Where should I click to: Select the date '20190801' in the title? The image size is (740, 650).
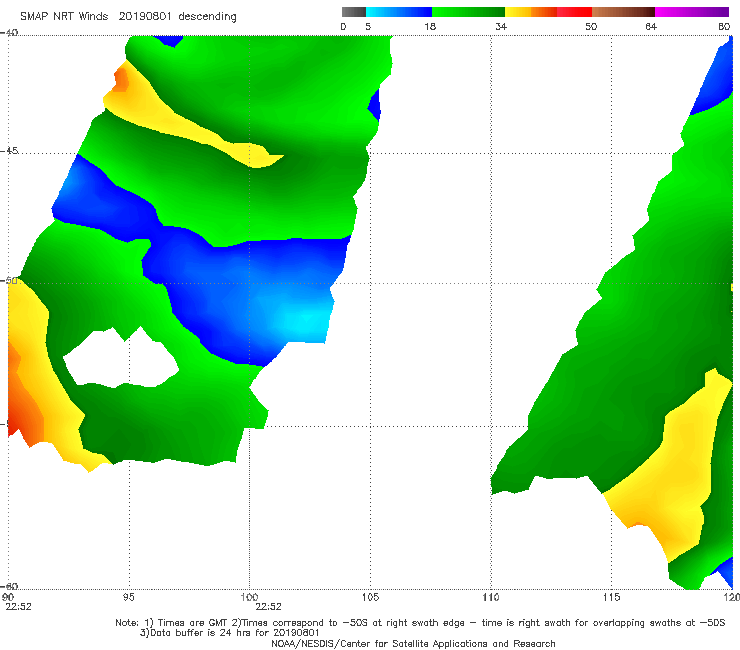click(x=144, y=16)
